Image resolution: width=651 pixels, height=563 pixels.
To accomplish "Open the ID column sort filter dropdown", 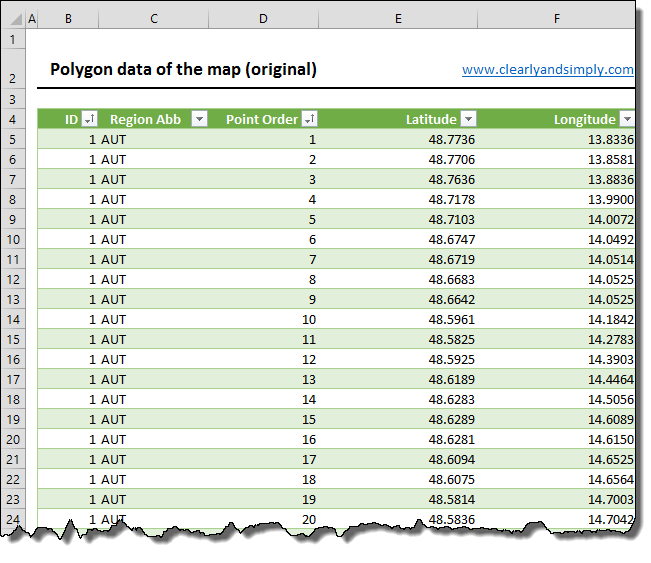I will tap(89, 119).
